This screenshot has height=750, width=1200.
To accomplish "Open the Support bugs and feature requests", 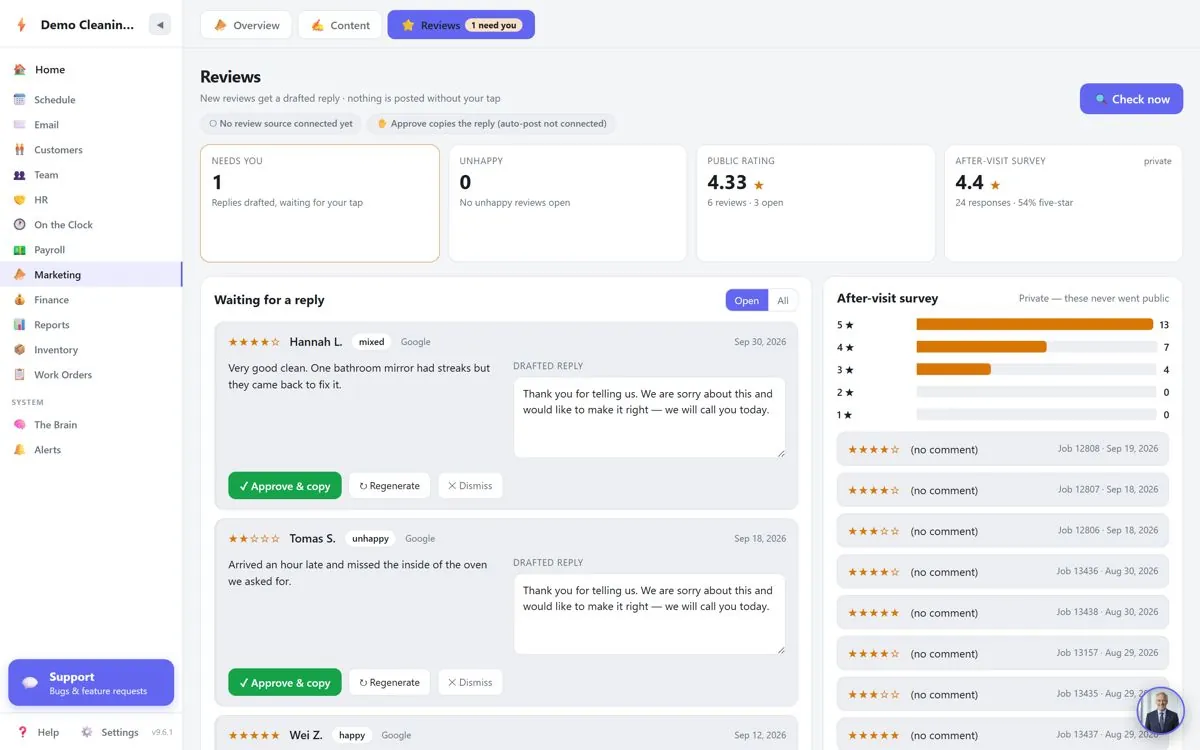I will tap(91, 683).
